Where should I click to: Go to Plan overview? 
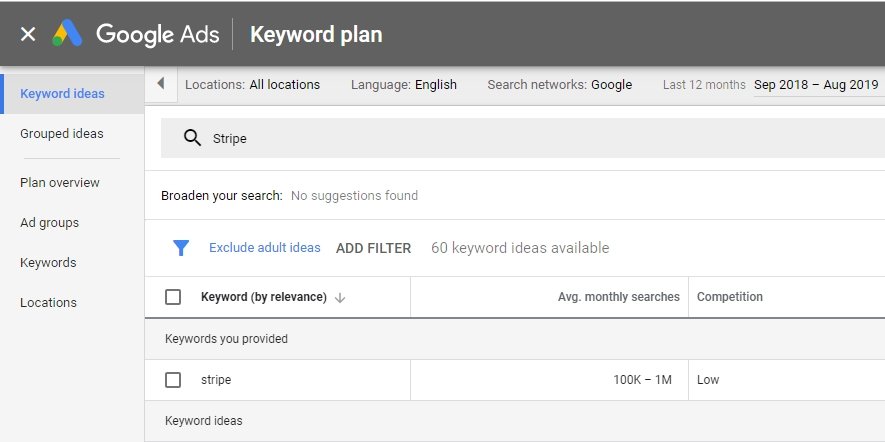60,183
